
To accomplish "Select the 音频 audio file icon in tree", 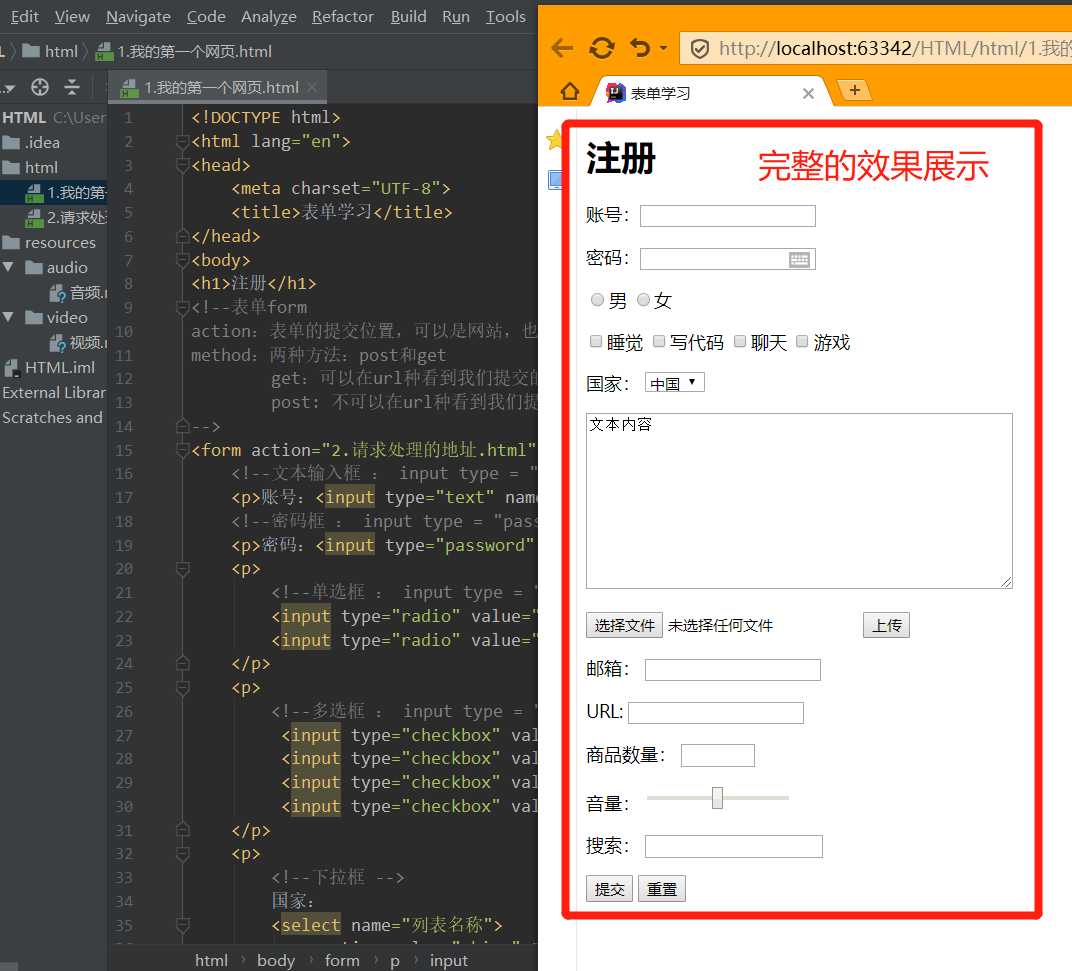I will (x=57, y=293).
